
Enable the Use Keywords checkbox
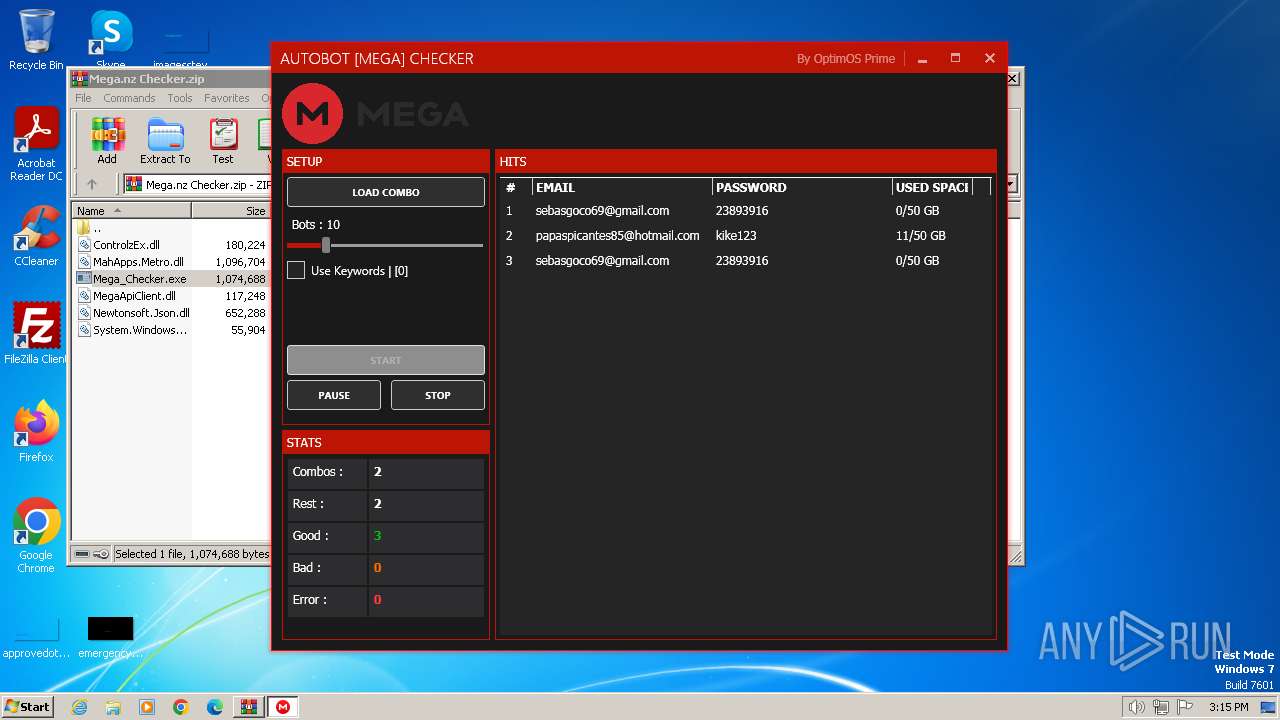(x=296, y=270)
